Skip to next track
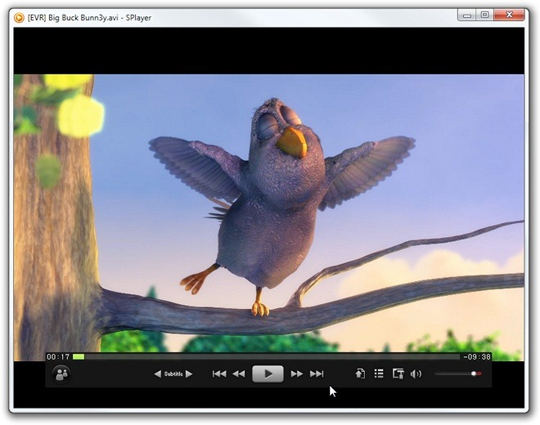 (x=316, y=374)
